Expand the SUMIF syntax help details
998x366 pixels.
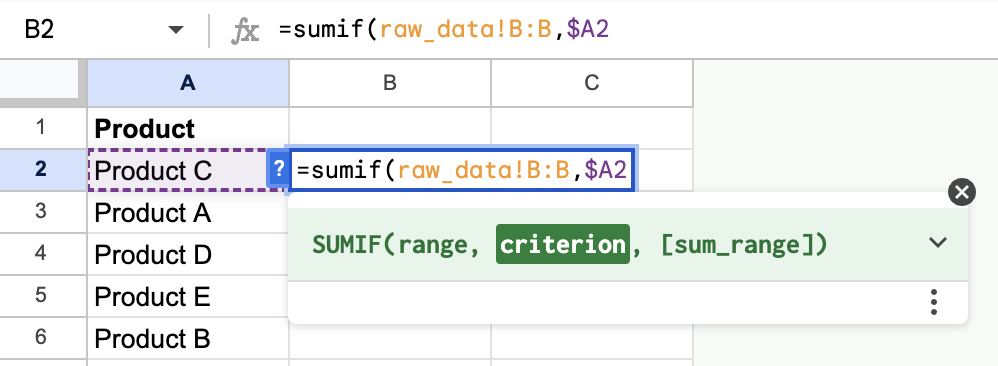pyautogui.click(x=938, y=243)
